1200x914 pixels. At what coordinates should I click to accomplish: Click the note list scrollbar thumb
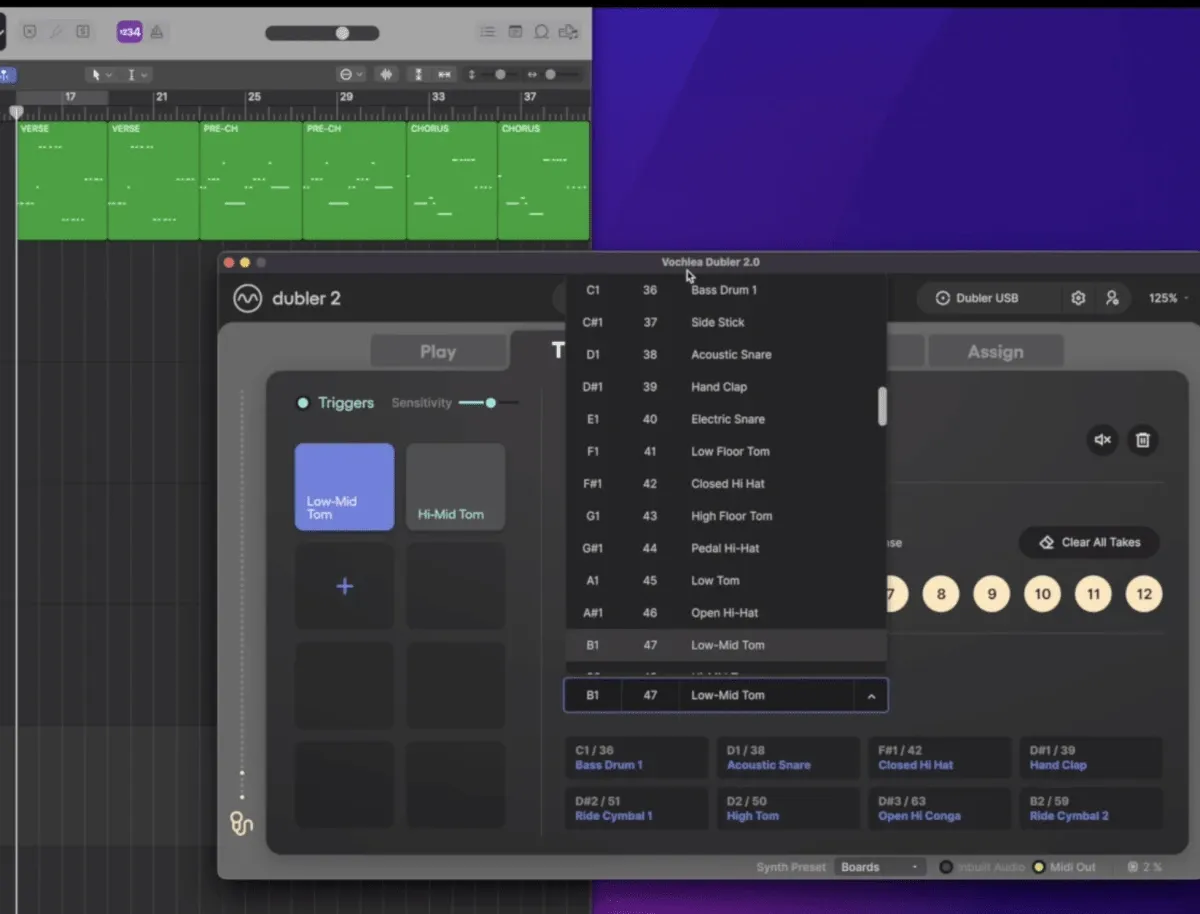pyautogui.click(x=882, y=407)
